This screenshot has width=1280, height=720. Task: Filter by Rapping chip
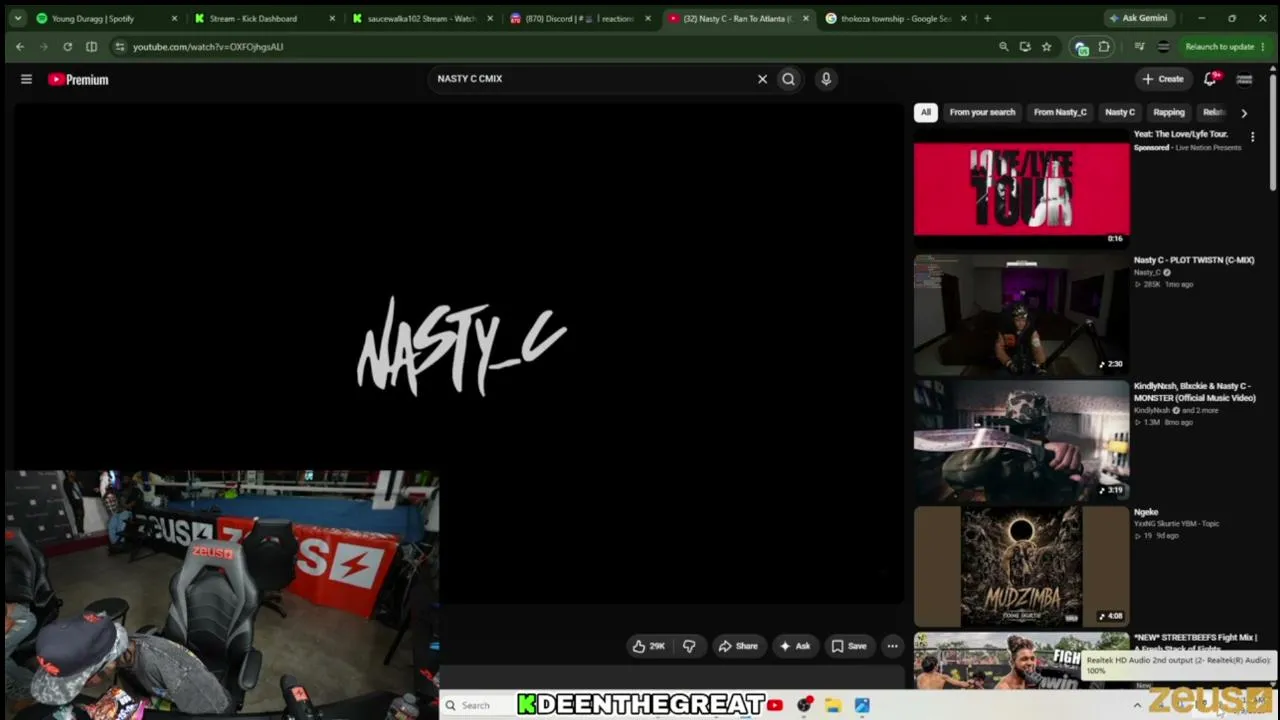[x=1169, y=112]
